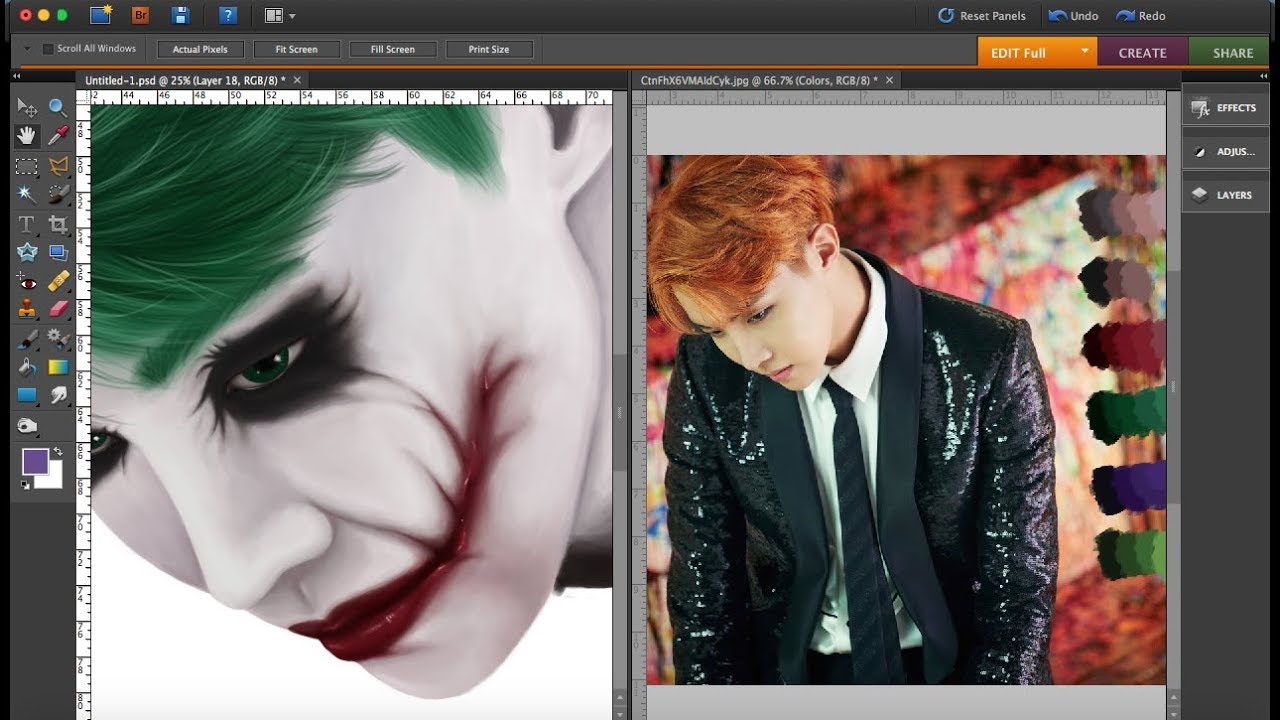Click the Print Size button
The image size is (1280, 720).
coord(488,49)
